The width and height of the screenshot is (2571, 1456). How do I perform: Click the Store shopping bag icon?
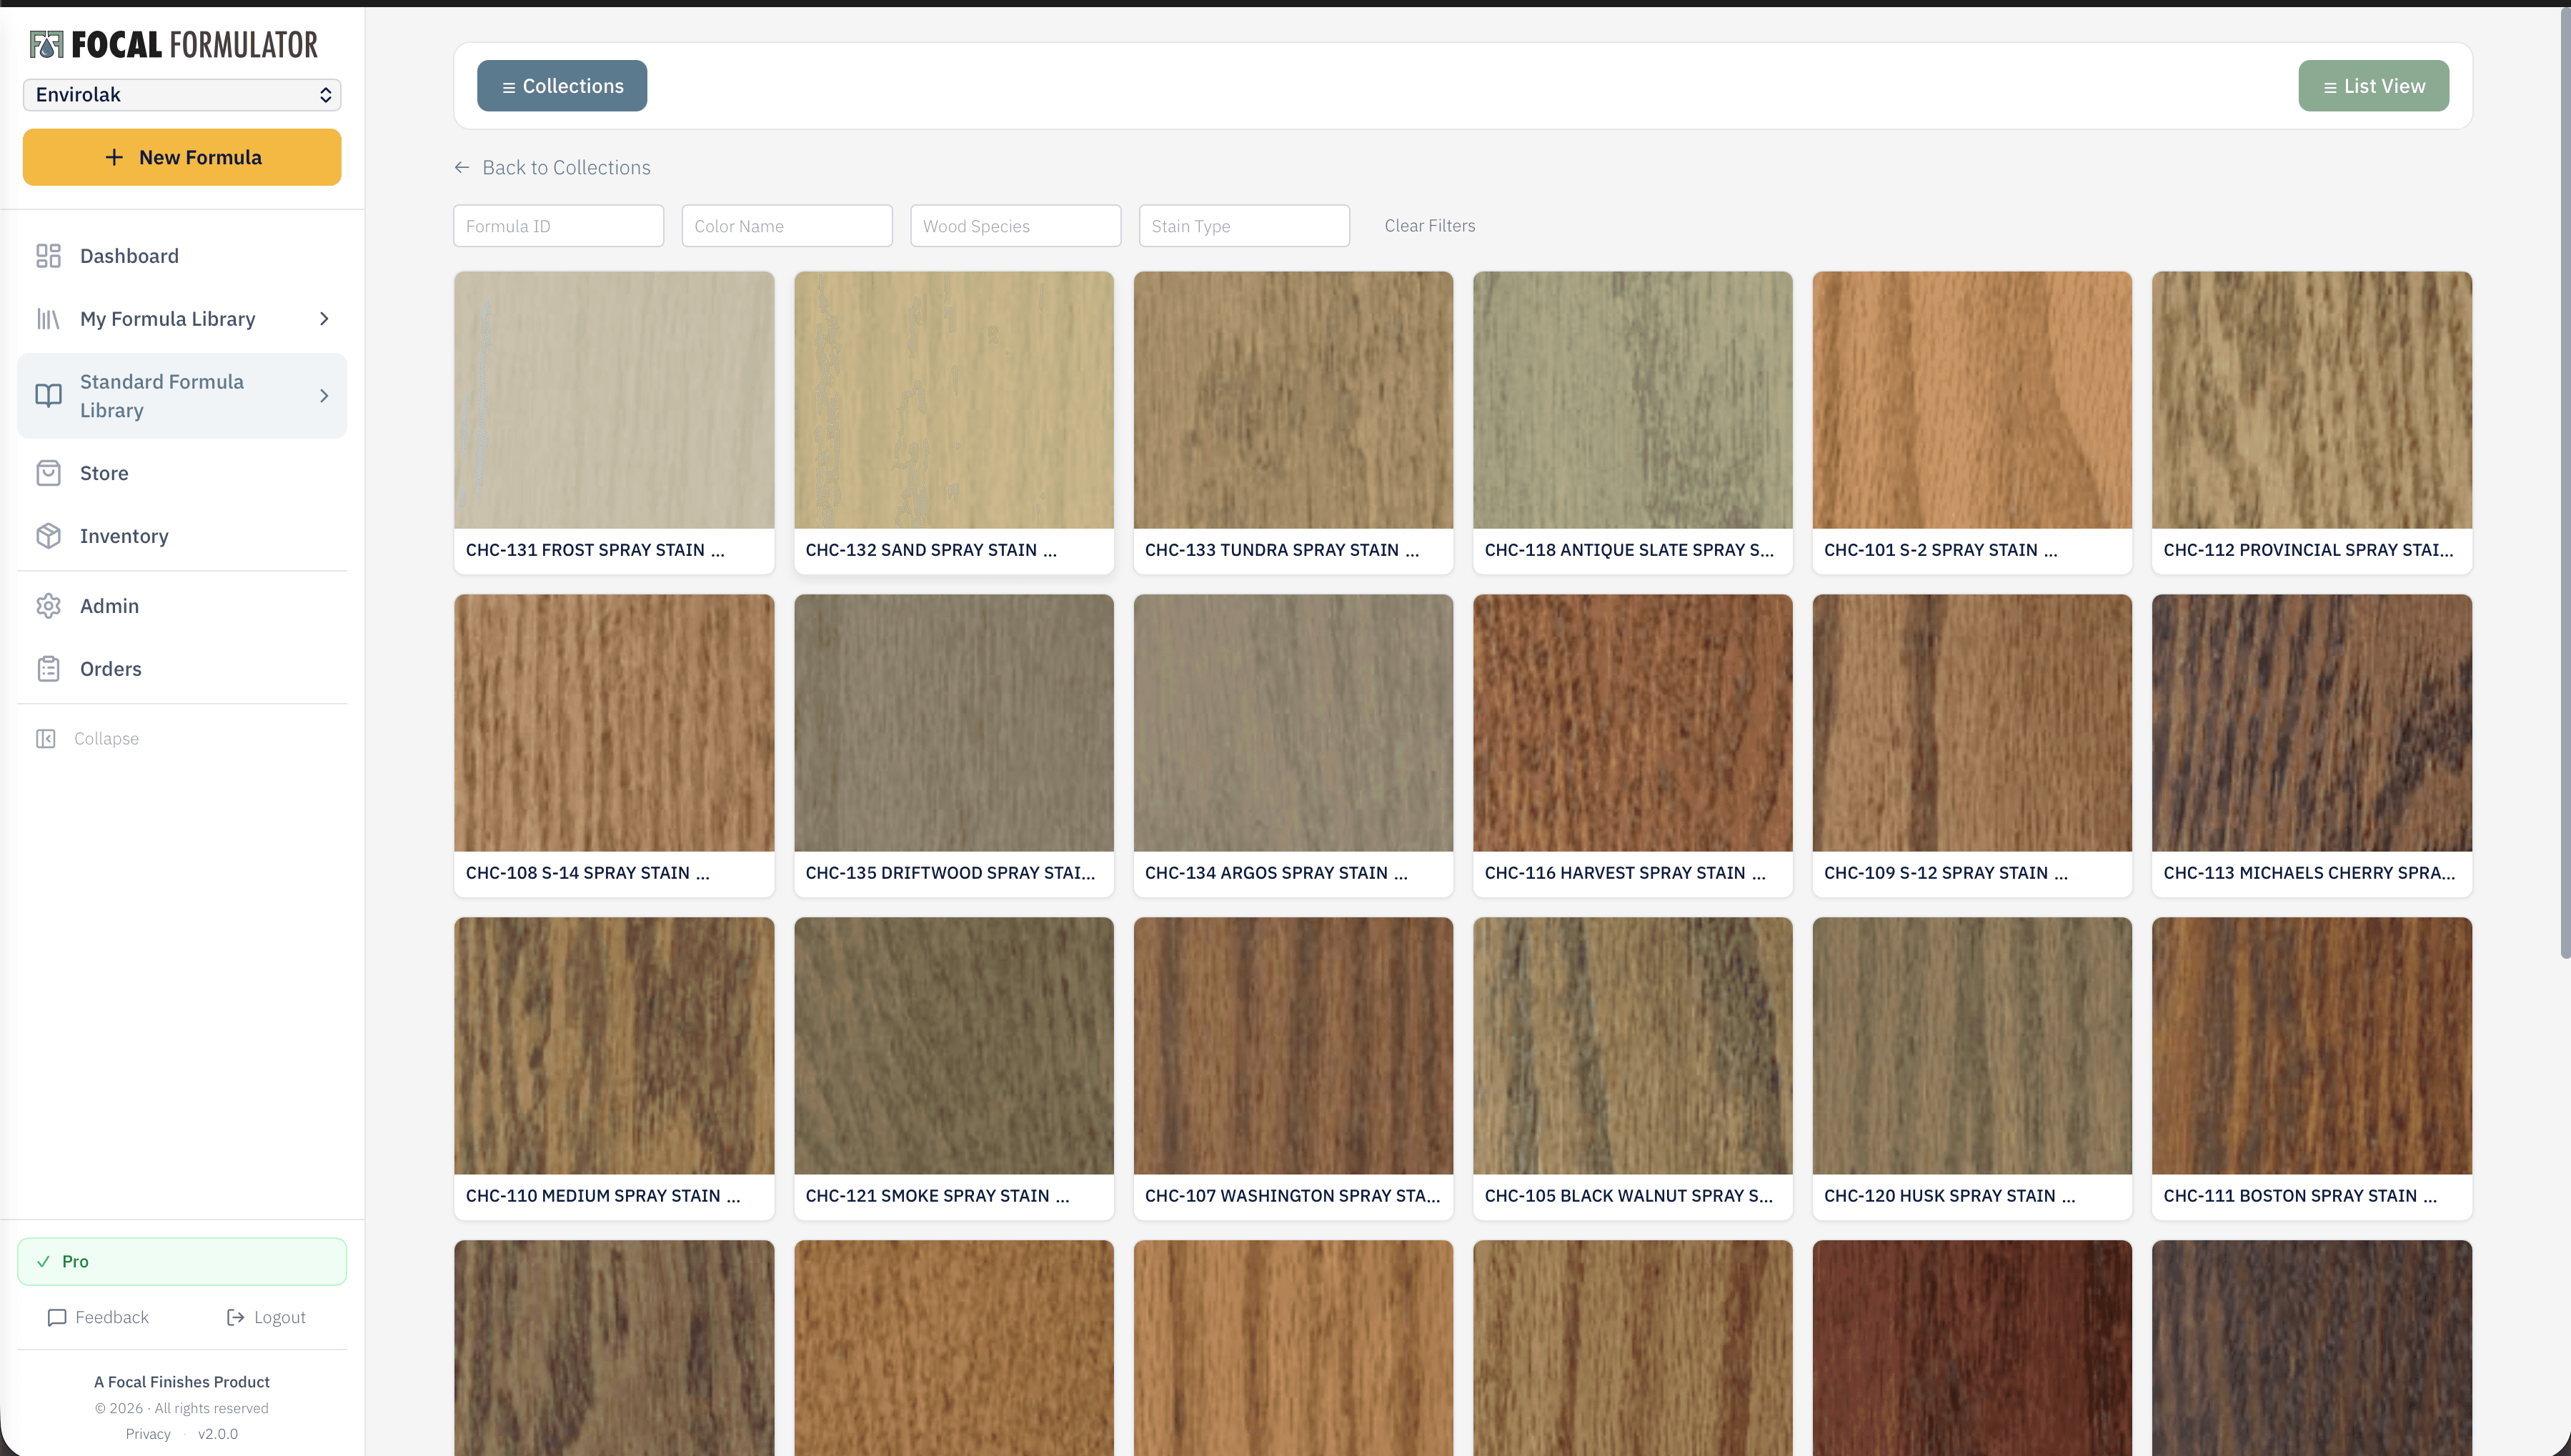[48, 473]
